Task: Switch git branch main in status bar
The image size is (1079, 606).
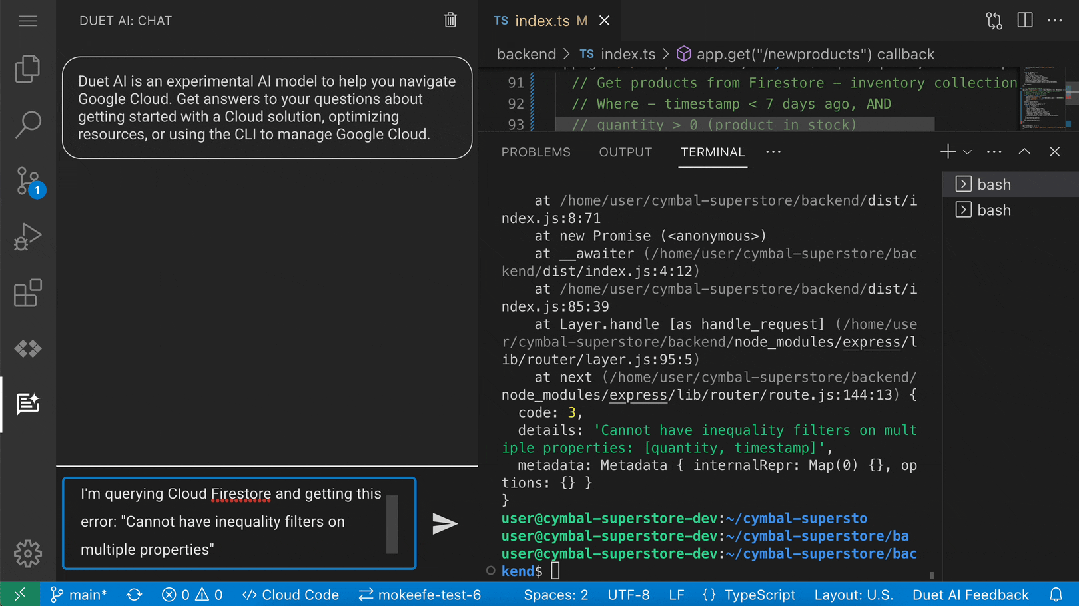Action: click(78, 594)
